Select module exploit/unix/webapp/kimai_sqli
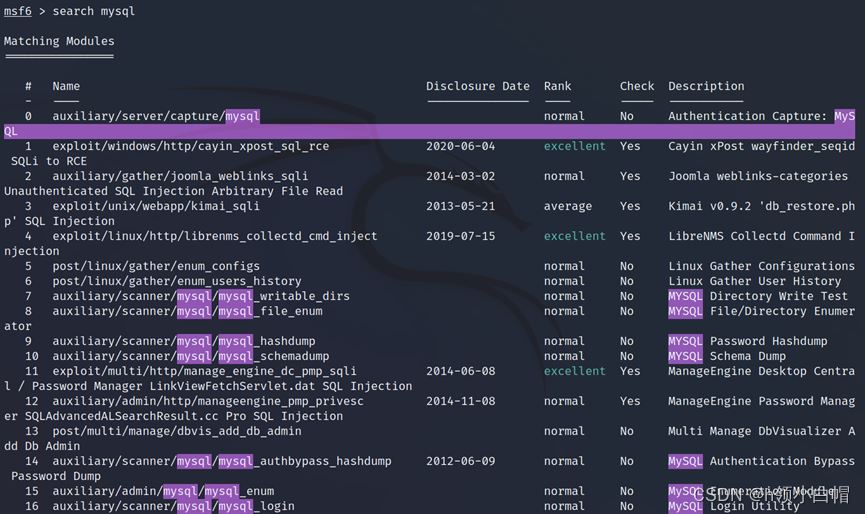The height and width of the screenshot is (514, 865). pos(156,206)
